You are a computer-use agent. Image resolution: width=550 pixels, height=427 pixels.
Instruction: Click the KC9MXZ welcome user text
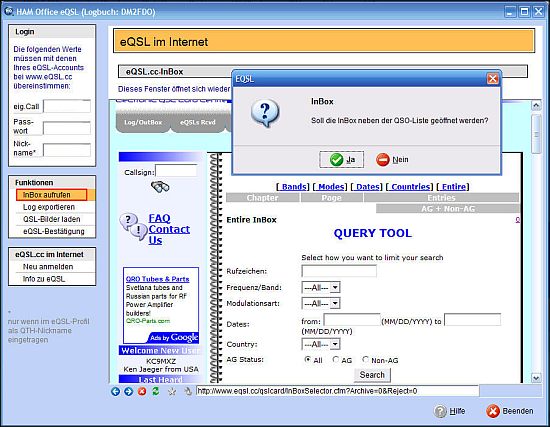point(161,361)
